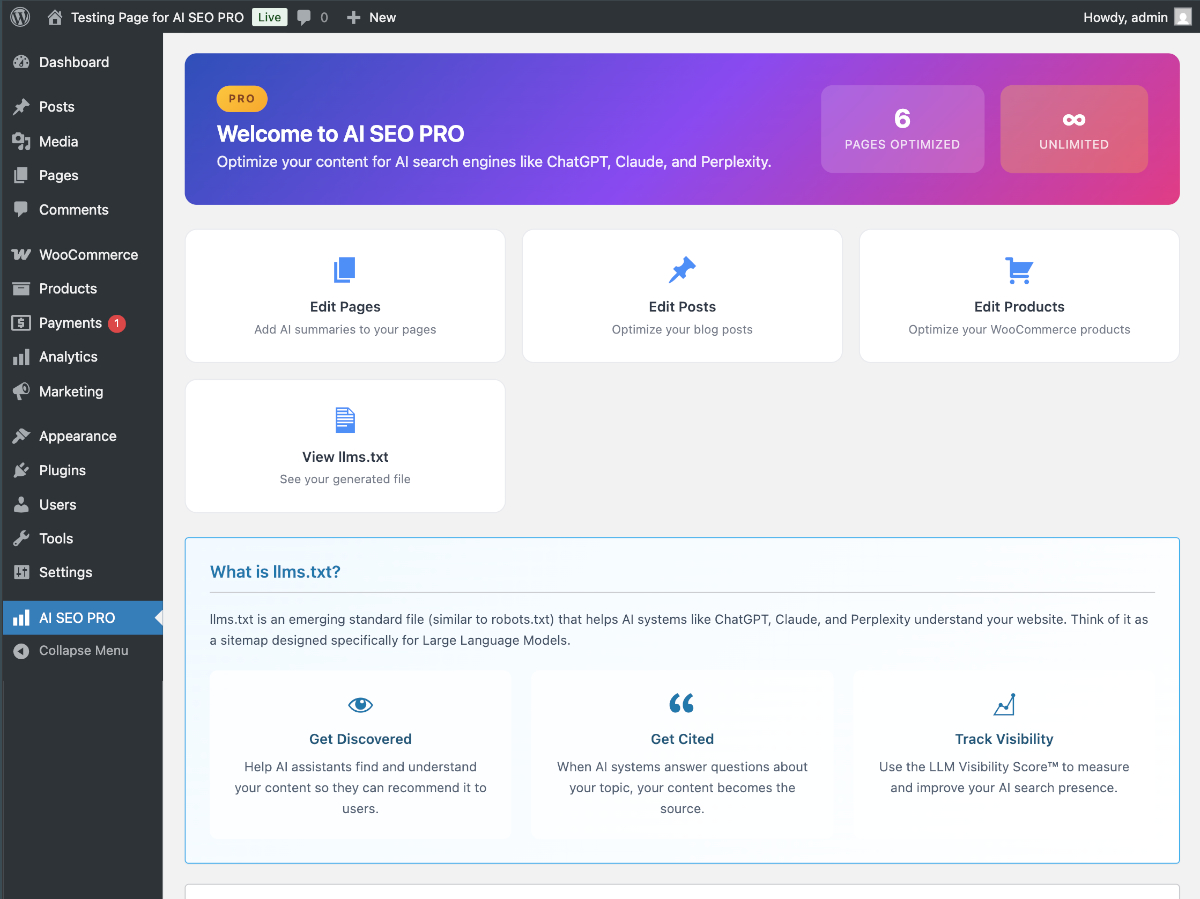The height and width of the screenshot is (899, 1200).
Task: Click the WordPress logo icon
Action: click(20, 17)
